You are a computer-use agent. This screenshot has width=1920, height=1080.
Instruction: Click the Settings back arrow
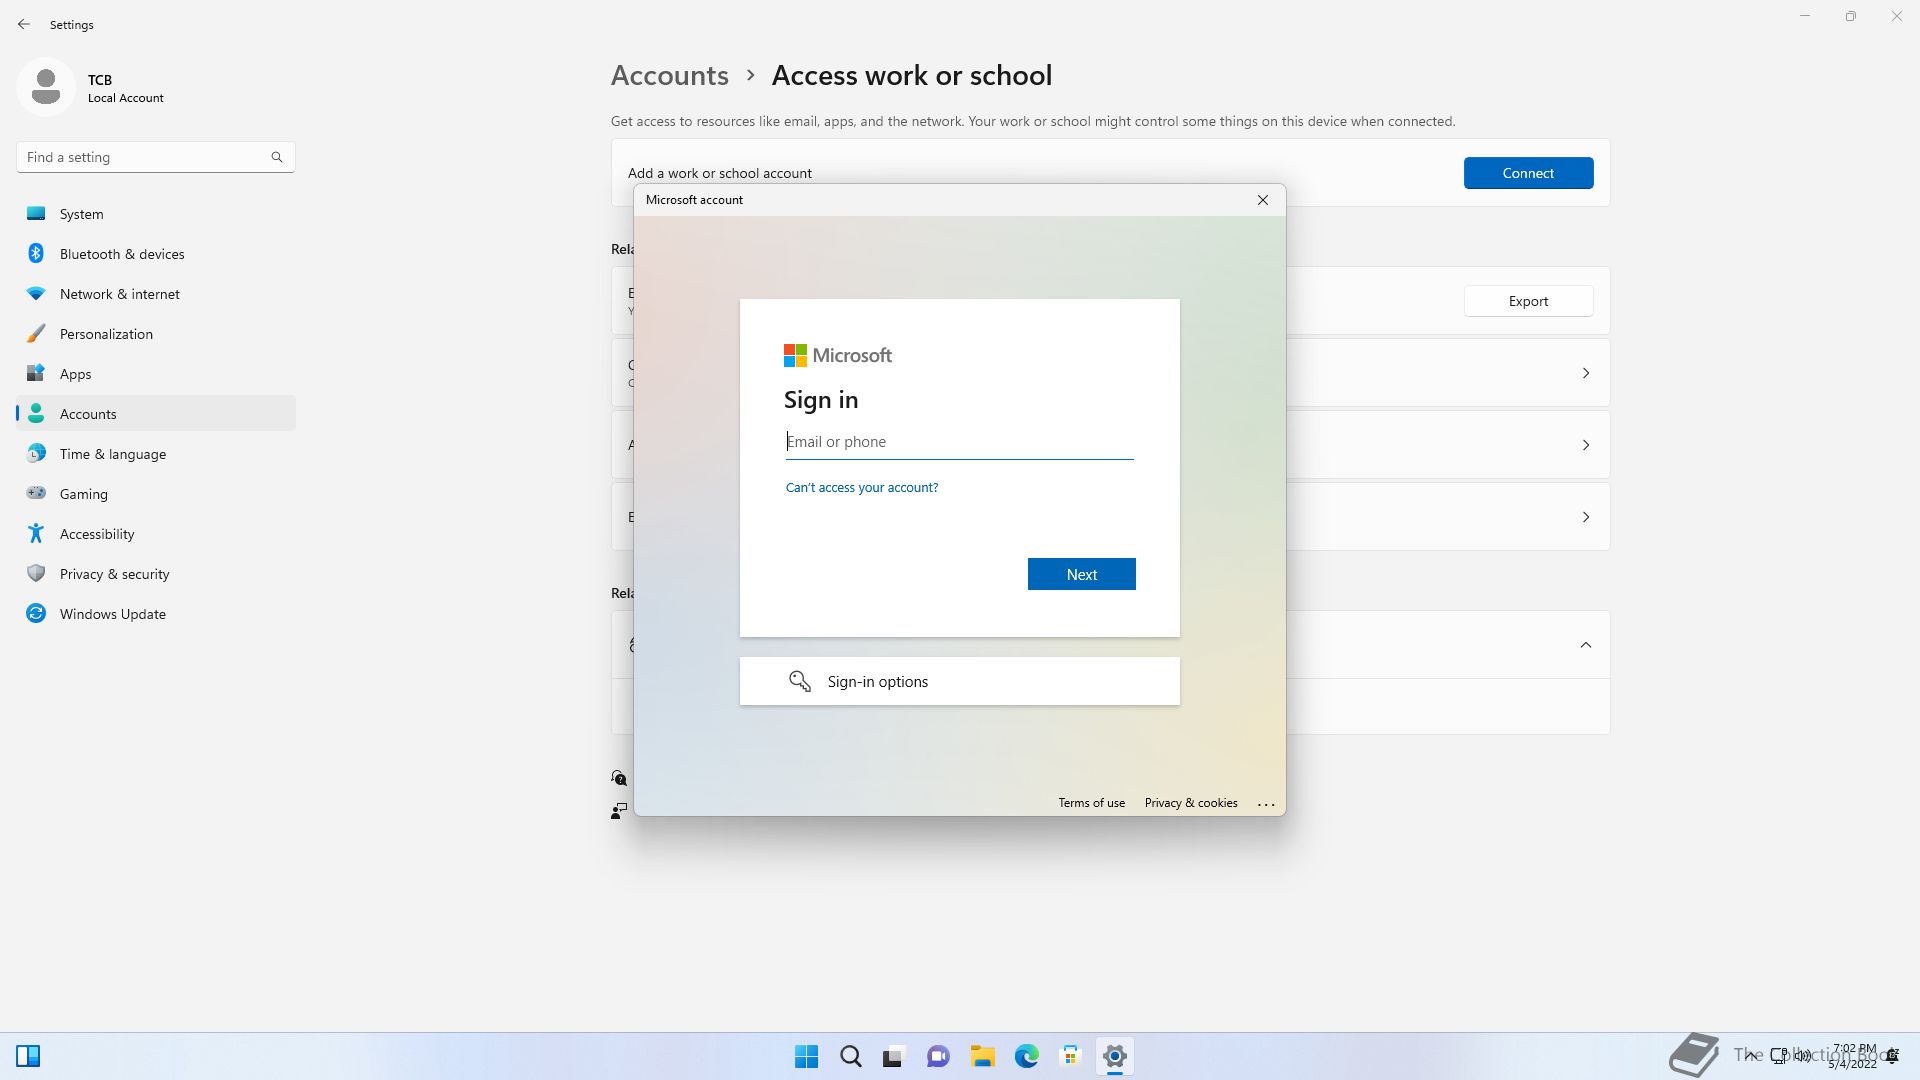(24, 24)
